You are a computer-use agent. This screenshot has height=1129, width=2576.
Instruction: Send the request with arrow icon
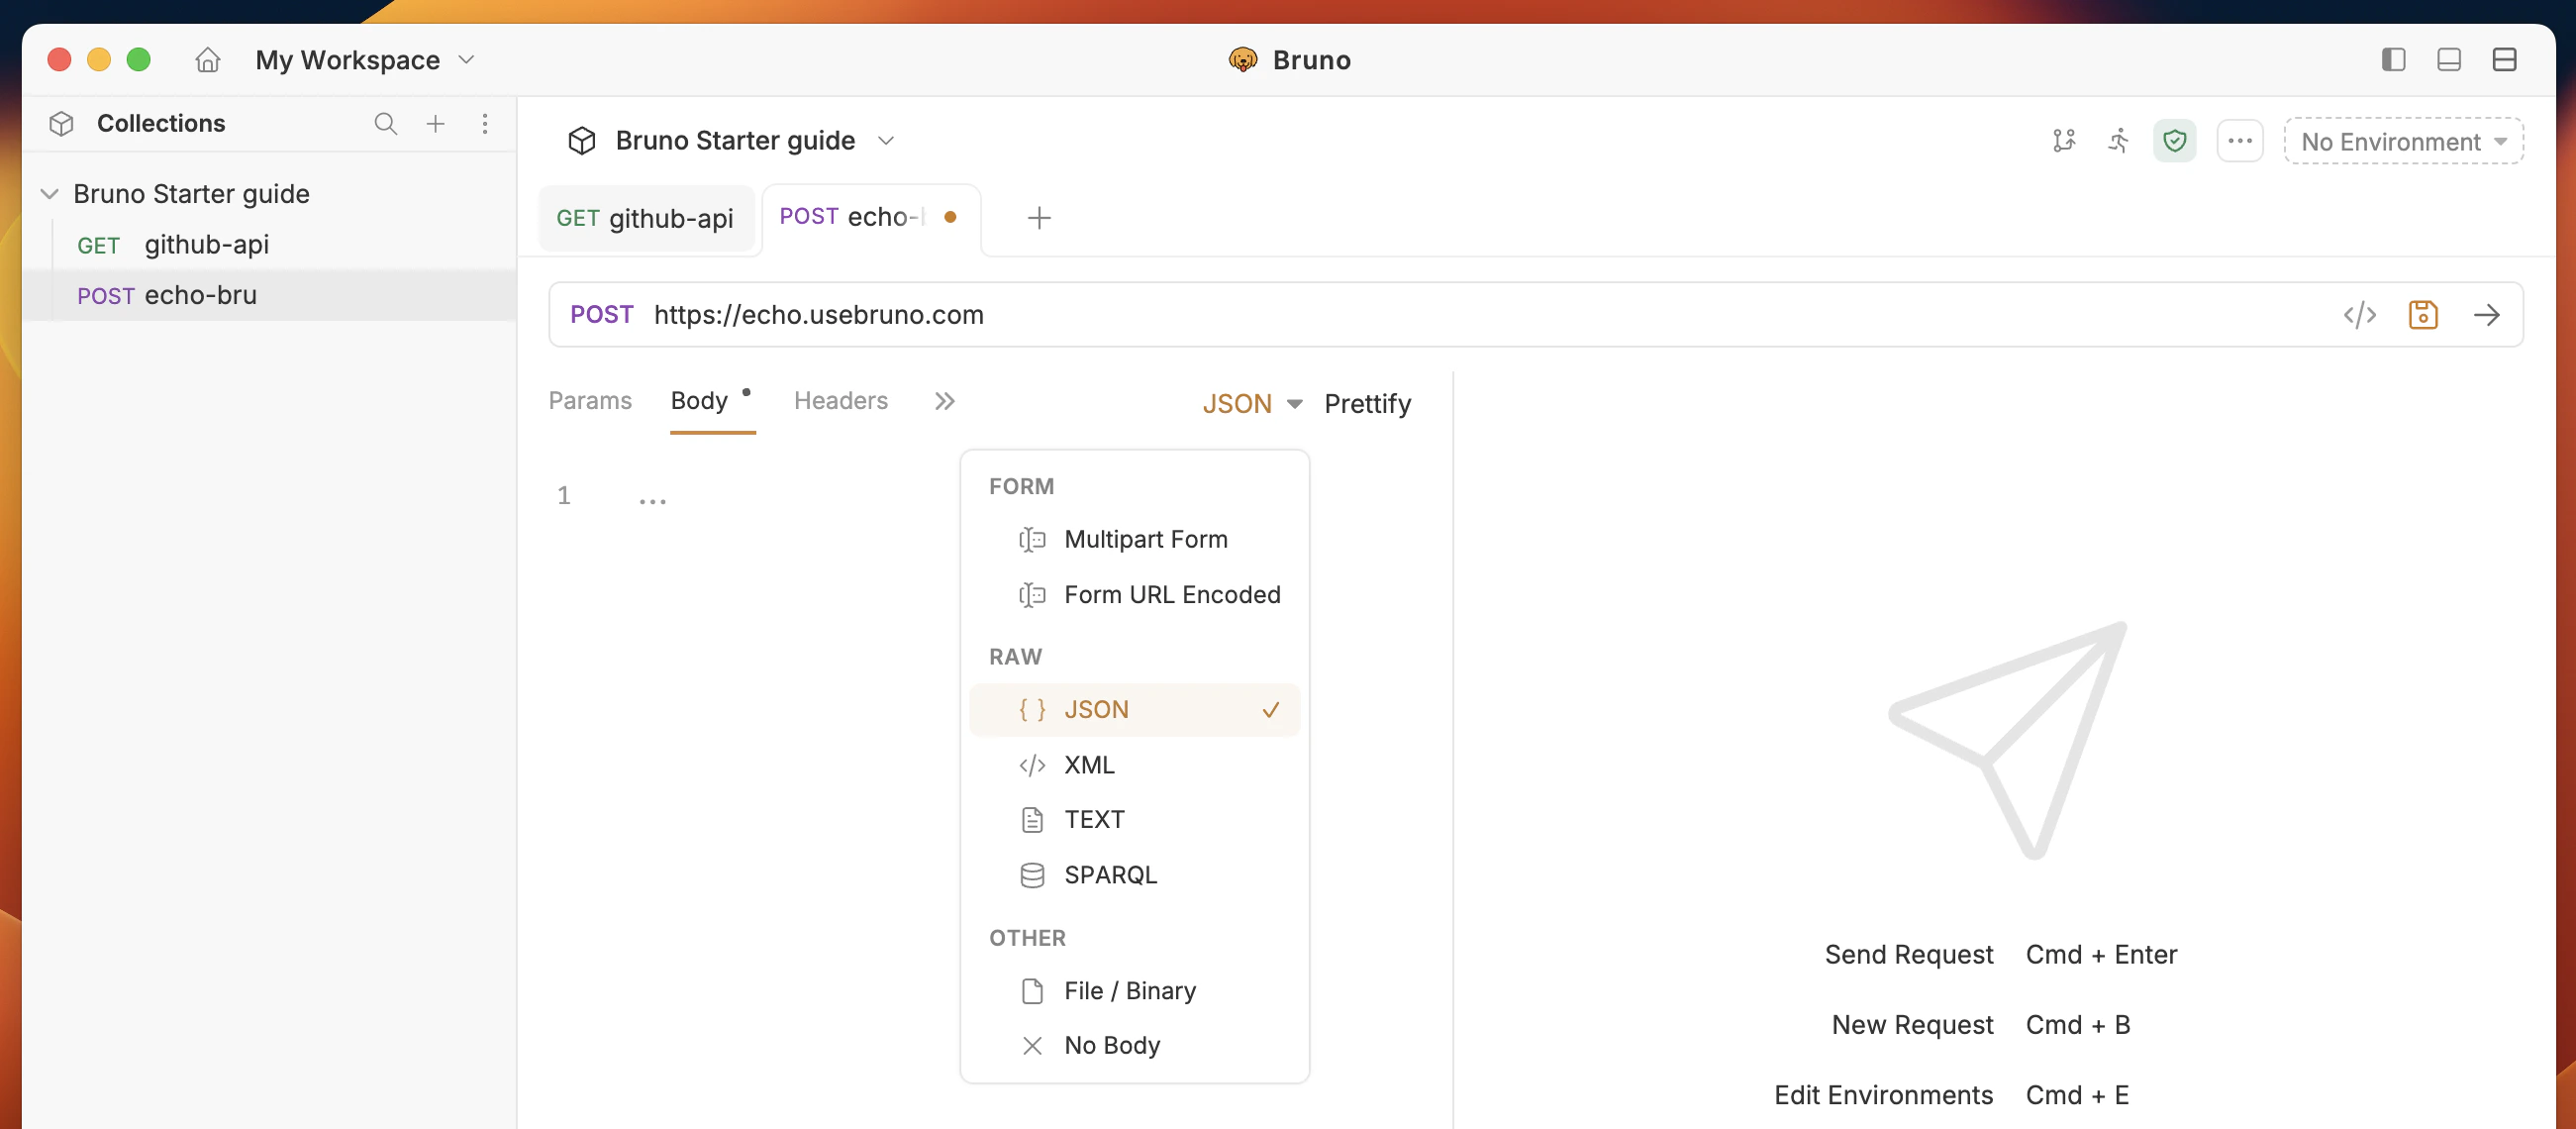click(2486, 315)
